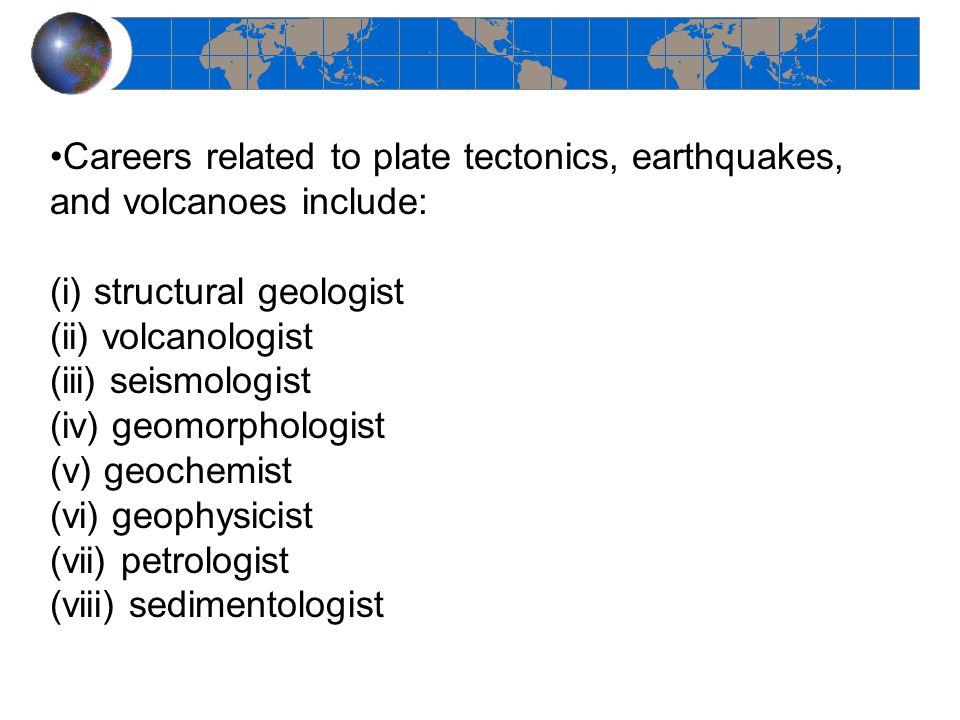Click the word 'seismologist'
960x720 pixels.
210,381
